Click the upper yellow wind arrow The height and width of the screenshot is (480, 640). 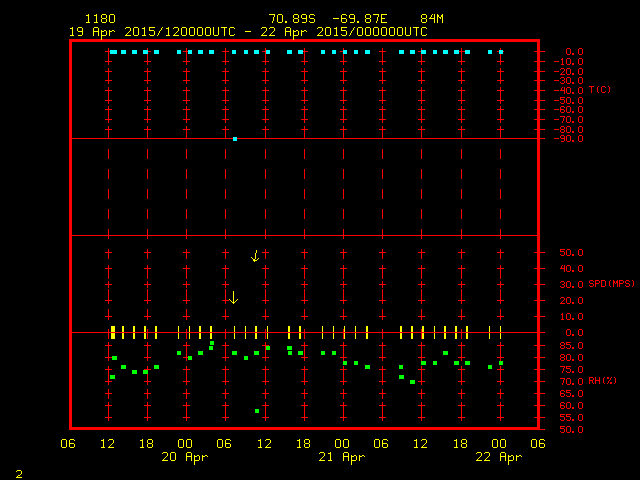[x=255, y=256]
